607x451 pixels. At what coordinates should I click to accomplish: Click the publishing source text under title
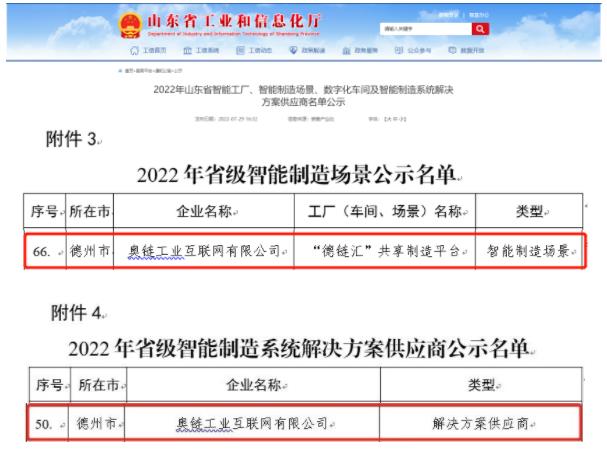pyautogui.click(x=311, y=119)
